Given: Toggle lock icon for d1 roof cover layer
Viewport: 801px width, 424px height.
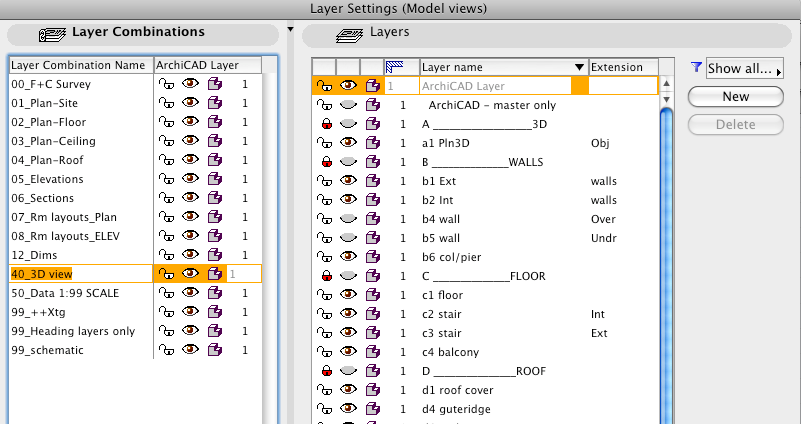Looking at the screenshot, I should pos(324,390).
